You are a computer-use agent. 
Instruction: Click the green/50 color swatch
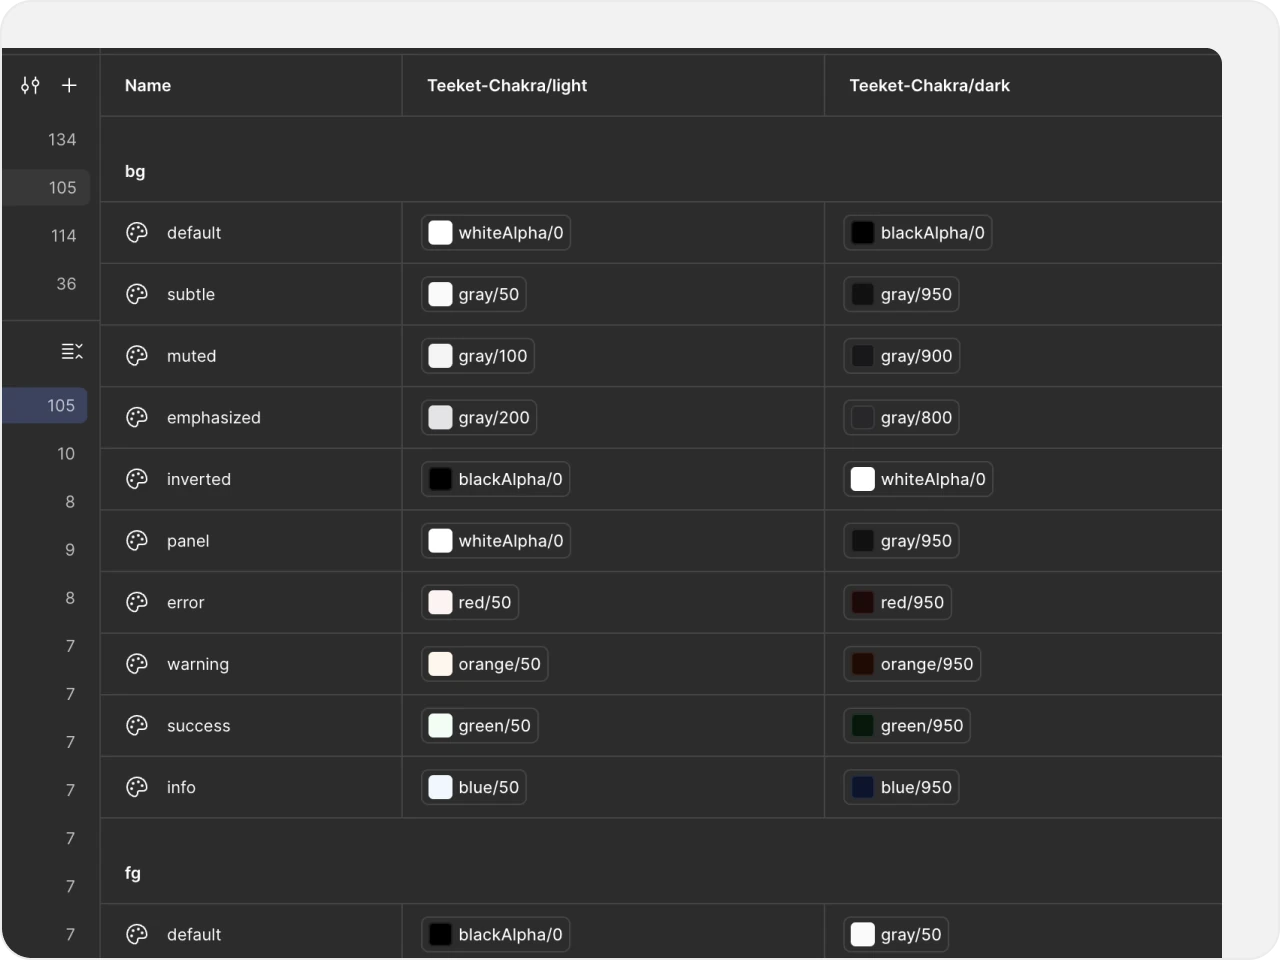pos(440,726)
